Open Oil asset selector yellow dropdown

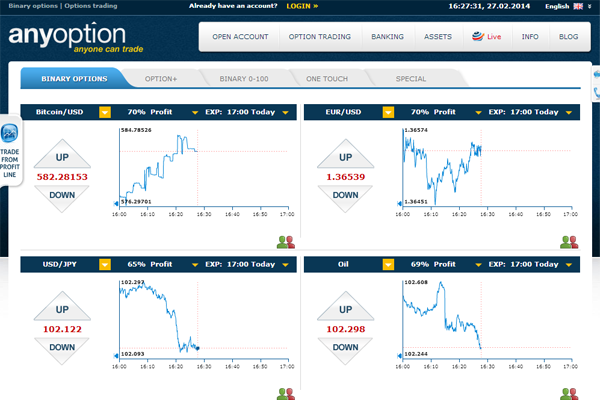[388, 264]
